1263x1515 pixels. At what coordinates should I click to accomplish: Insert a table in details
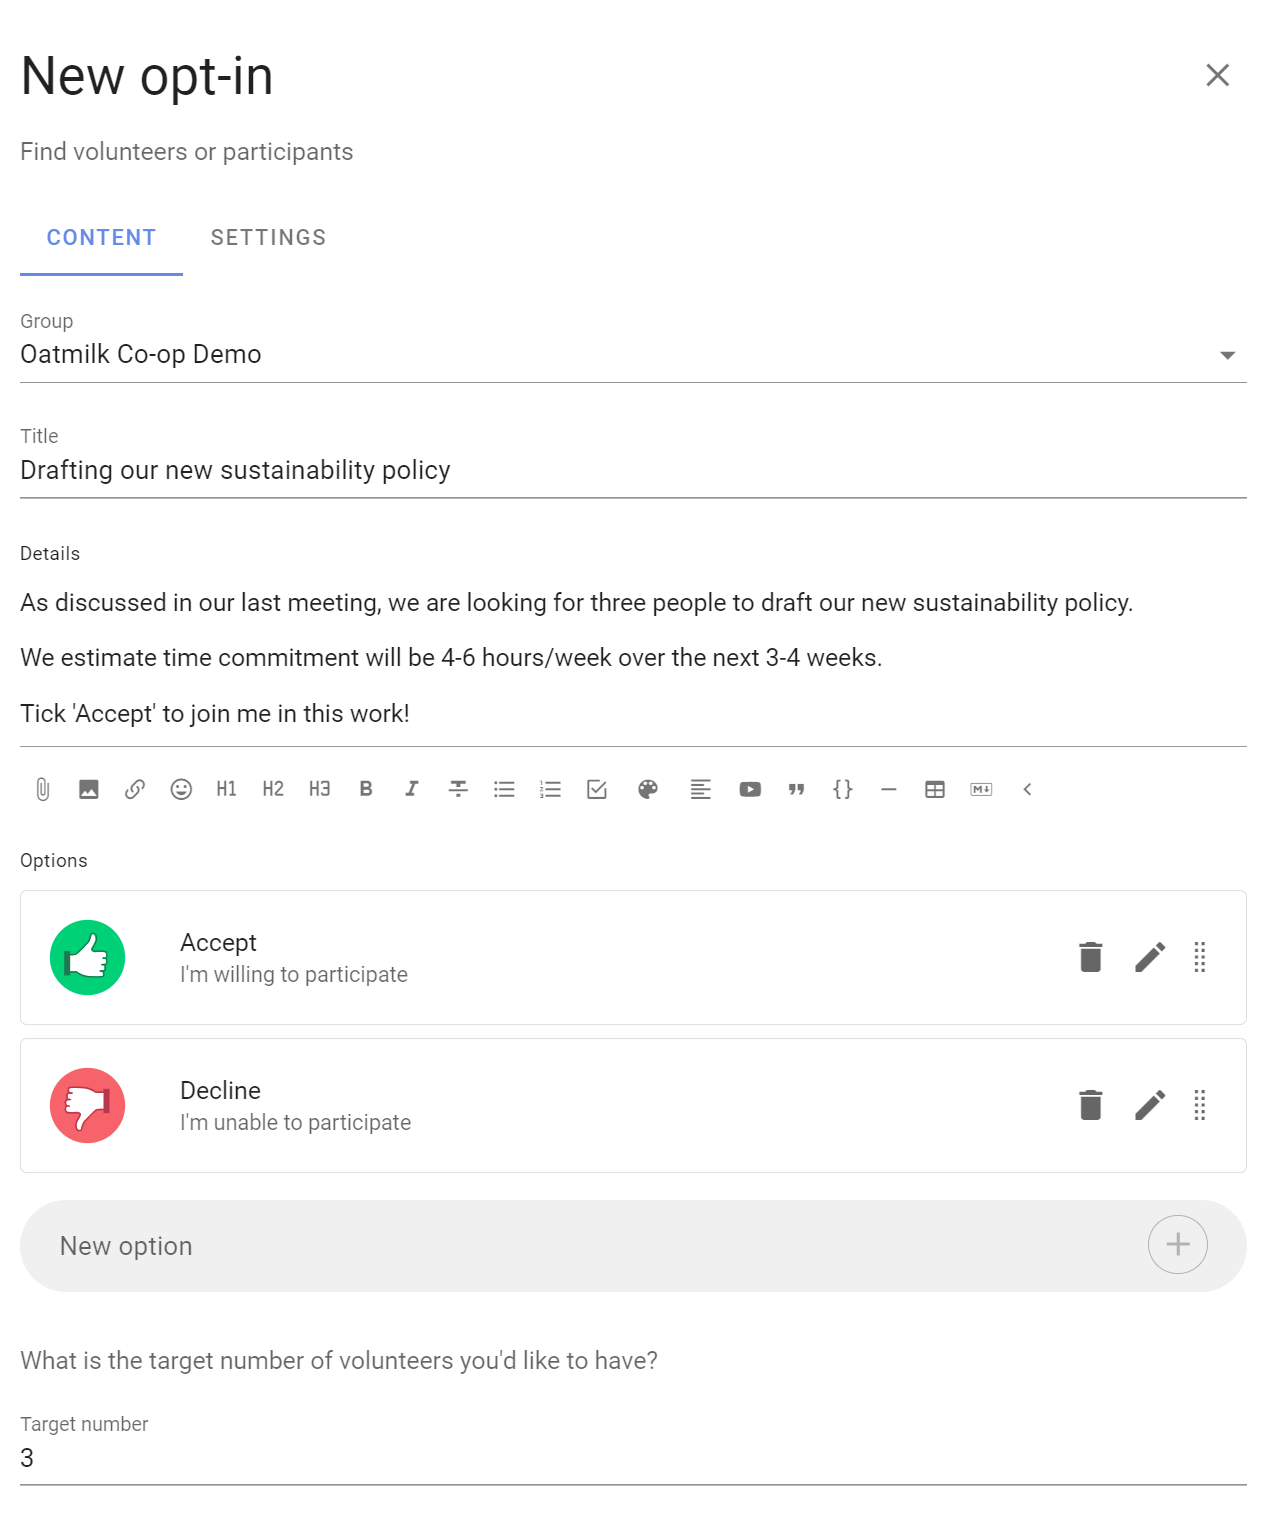point(935,789)
